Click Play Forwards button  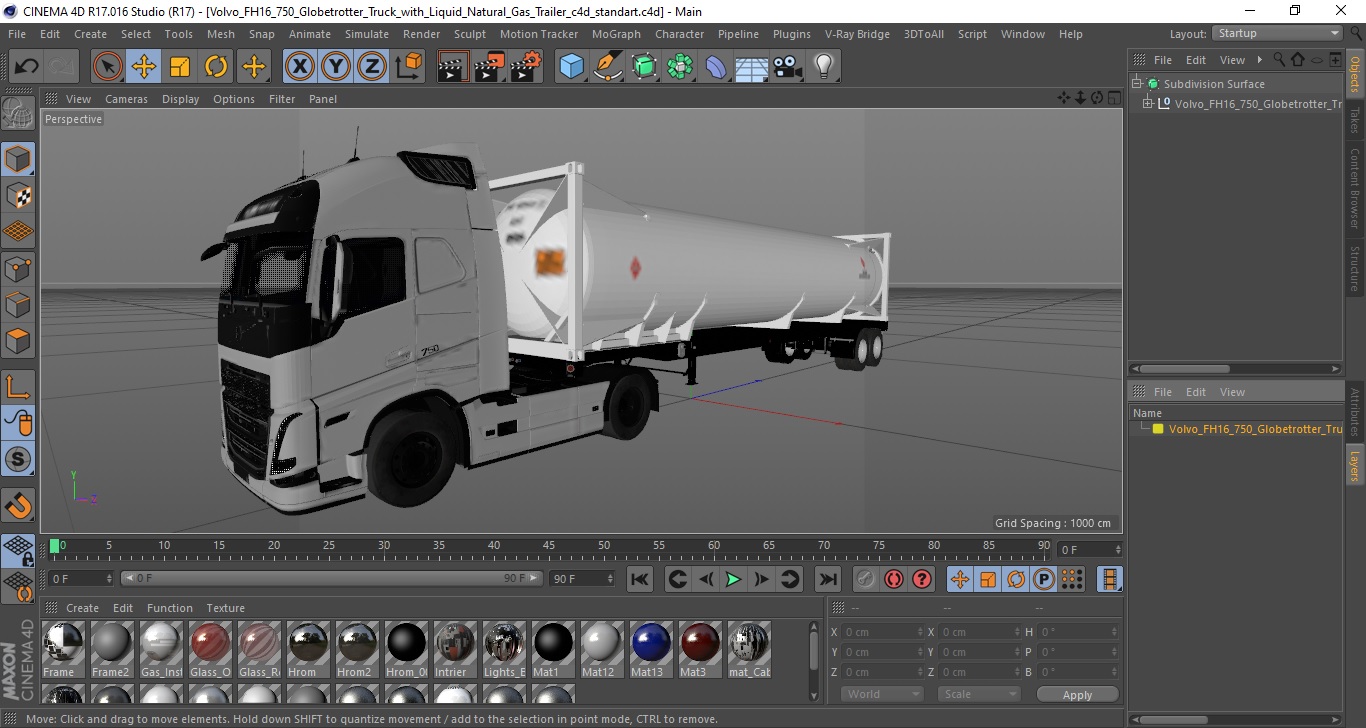pyautogui.click(x=733, y=579)
